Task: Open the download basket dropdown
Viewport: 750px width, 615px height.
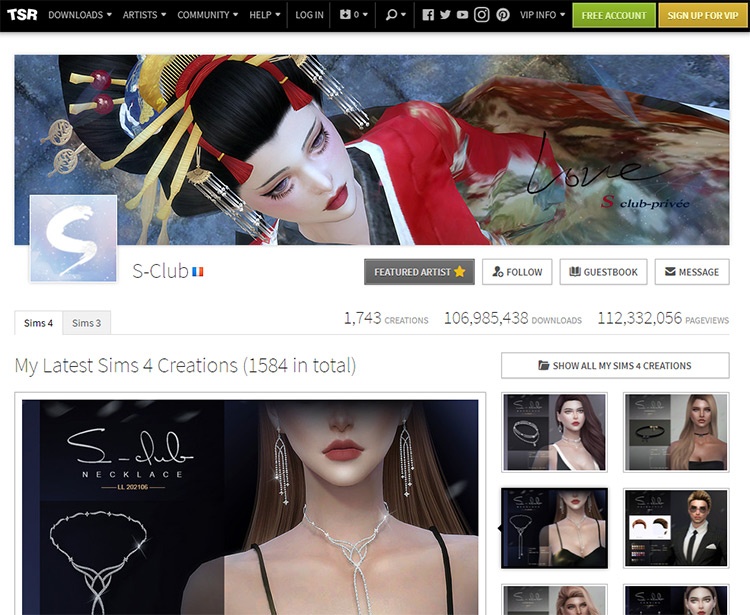Action: pyautogui.click(x=353, y=15)
